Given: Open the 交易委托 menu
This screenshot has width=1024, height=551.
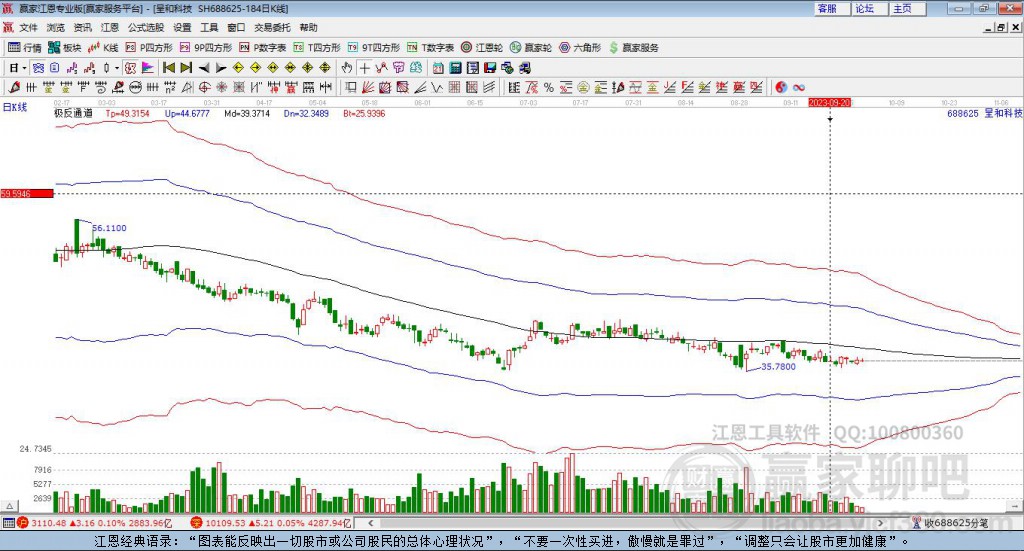Looking at the screenshot, I should pyautogui.click(x=272, y=27).
